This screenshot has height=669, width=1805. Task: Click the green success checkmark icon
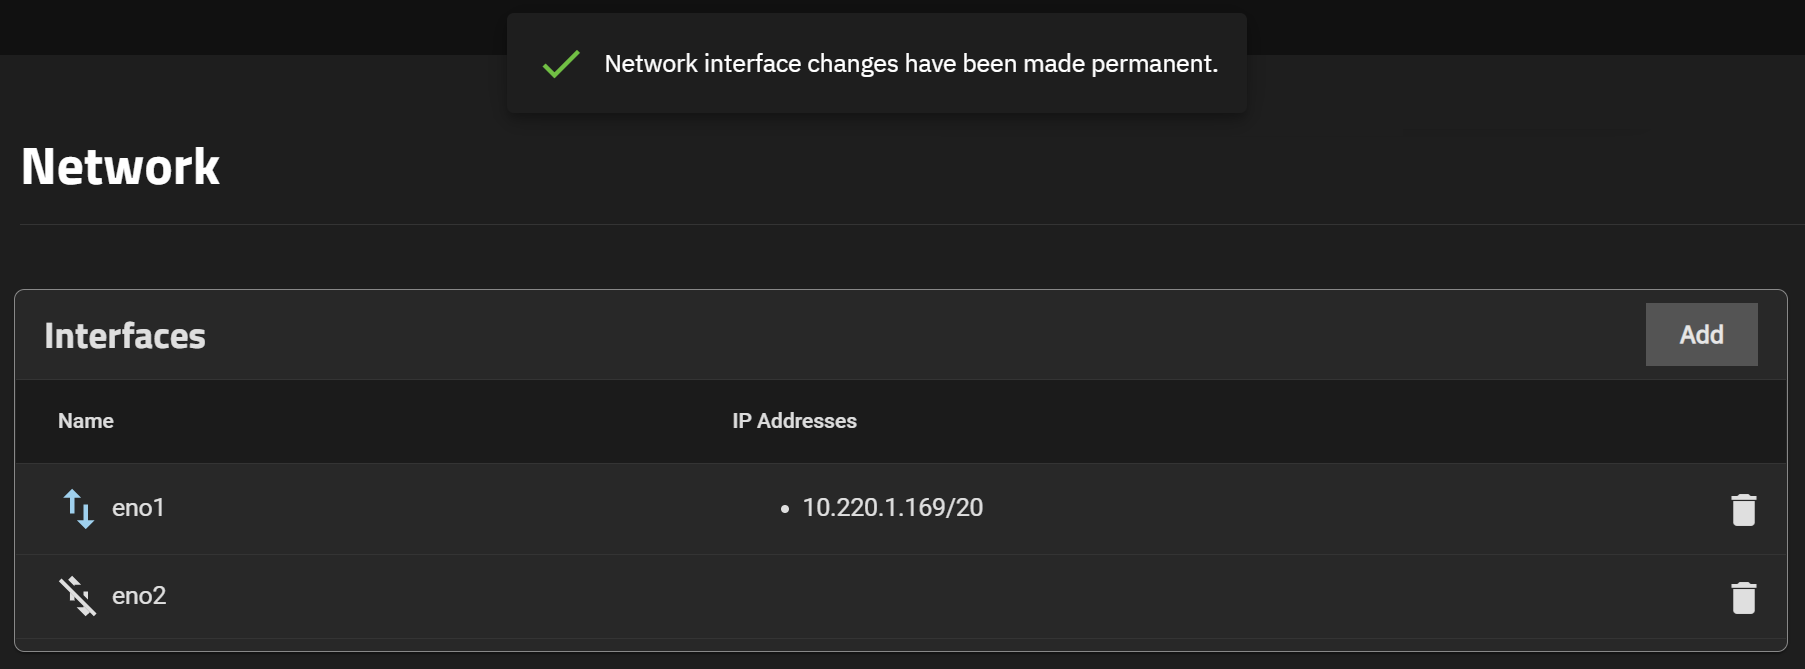point(561,64)
